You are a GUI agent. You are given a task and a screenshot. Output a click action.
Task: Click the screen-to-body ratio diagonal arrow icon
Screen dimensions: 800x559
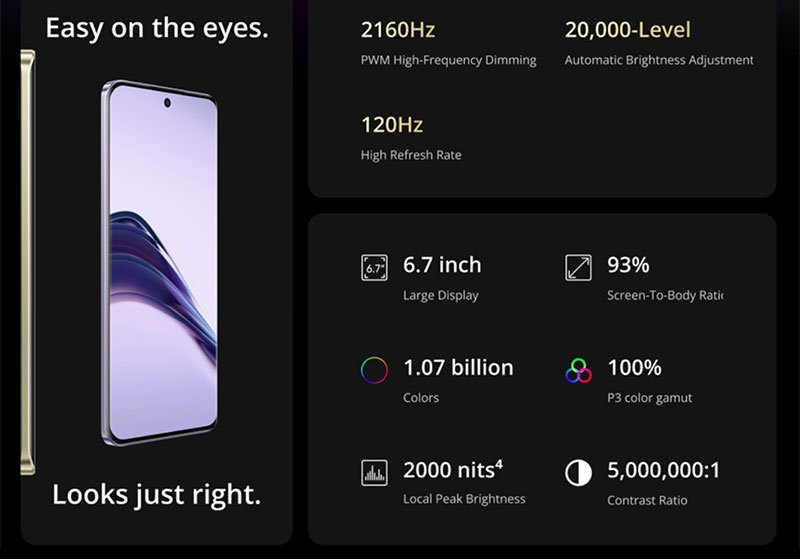pos(578,268)
